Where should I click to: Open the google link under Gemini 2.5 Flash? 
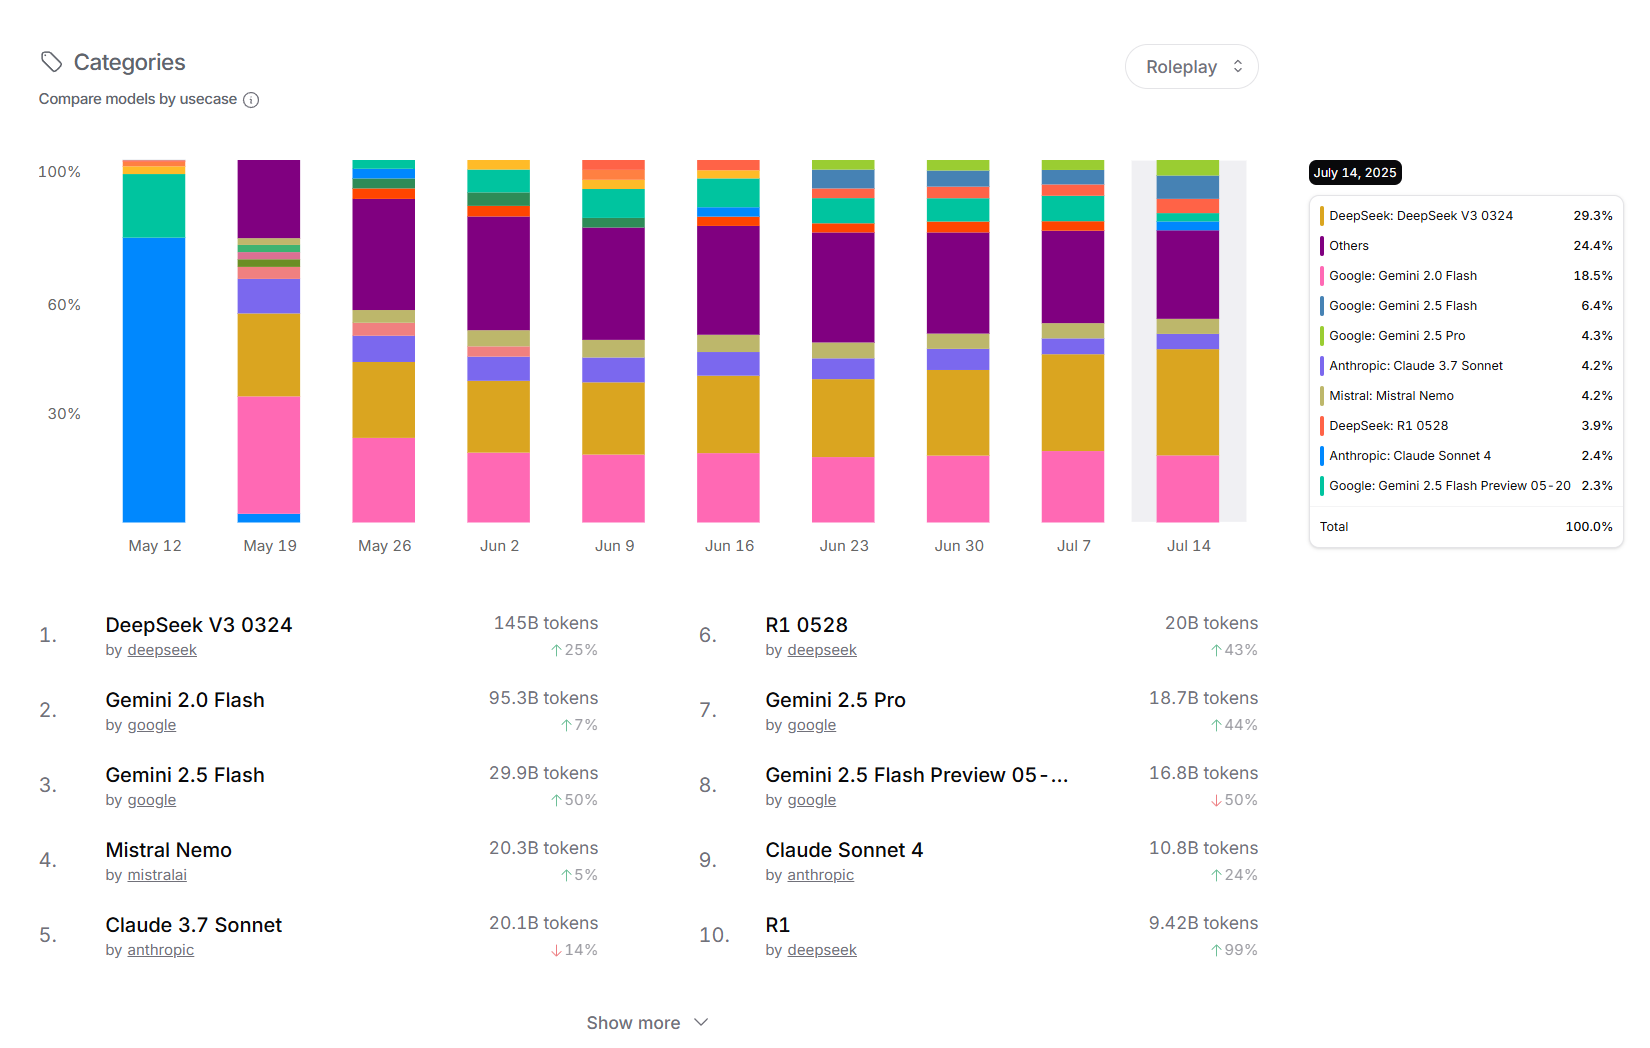click(x=152, y=800)
